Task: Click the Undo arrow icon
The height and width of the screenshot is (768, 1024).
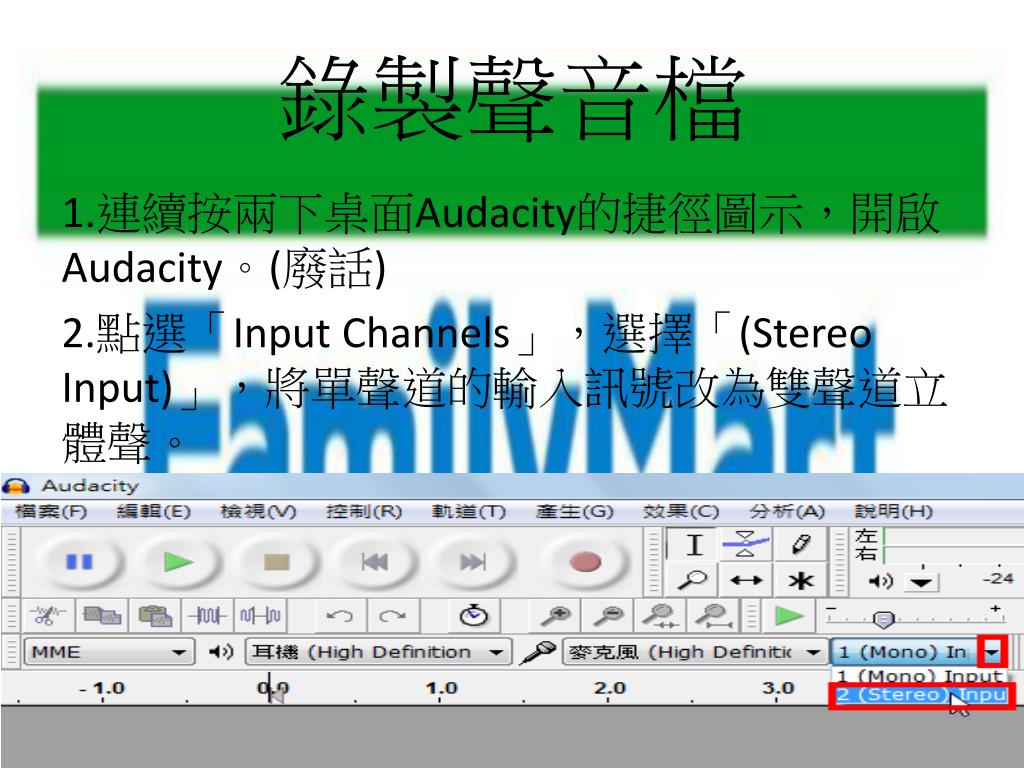Action: (340, 615)
